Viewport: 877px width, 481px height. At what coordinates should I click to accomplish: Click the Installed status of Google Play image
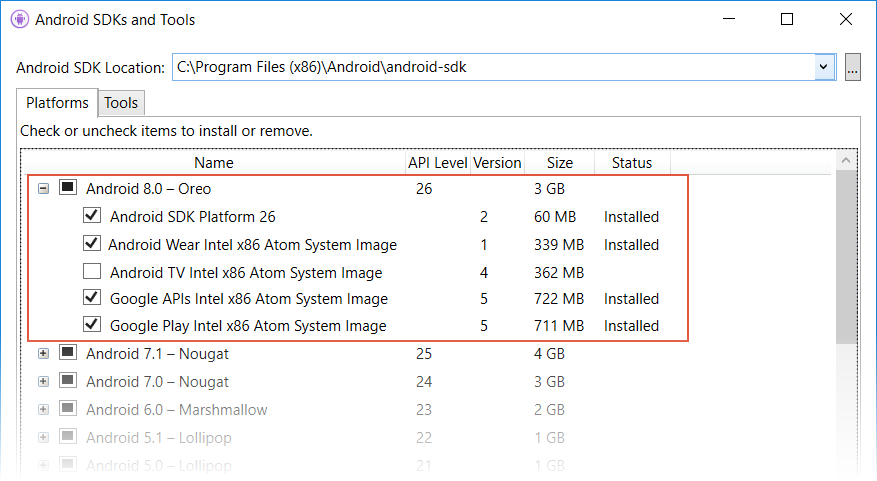631,326
